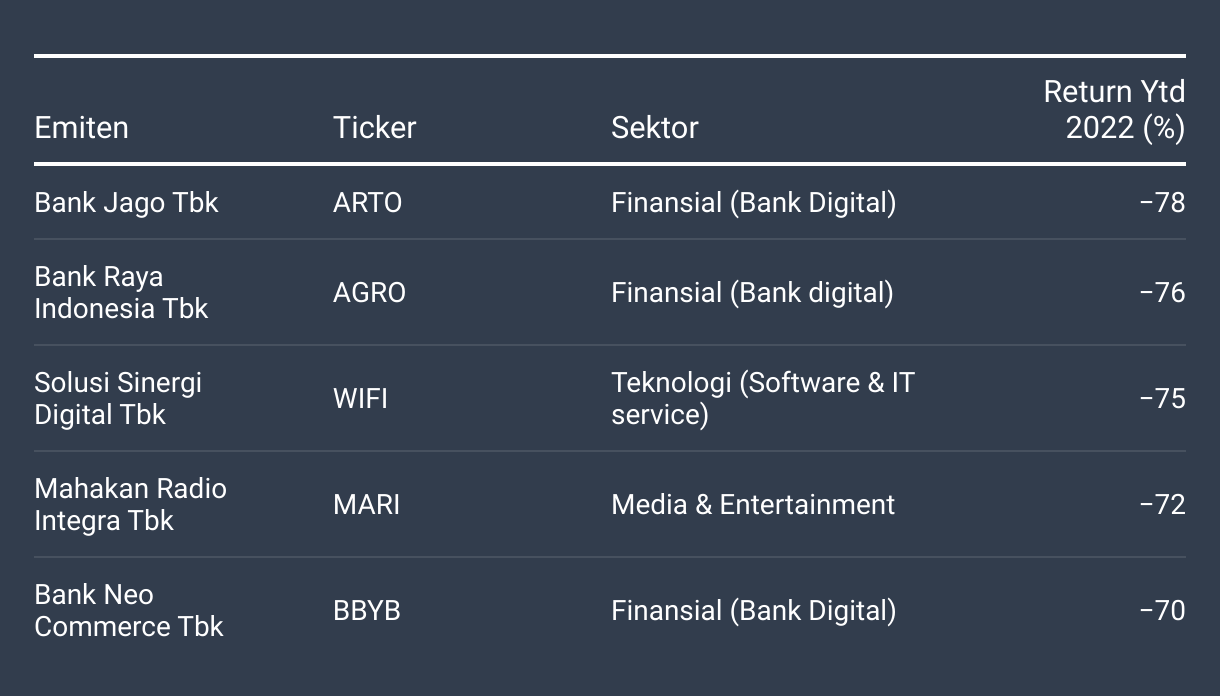Viewport: 1220px width, 696px height.
Task: Select the Bank Raya Indonesia Tbk cell
Action: (121, 292)
